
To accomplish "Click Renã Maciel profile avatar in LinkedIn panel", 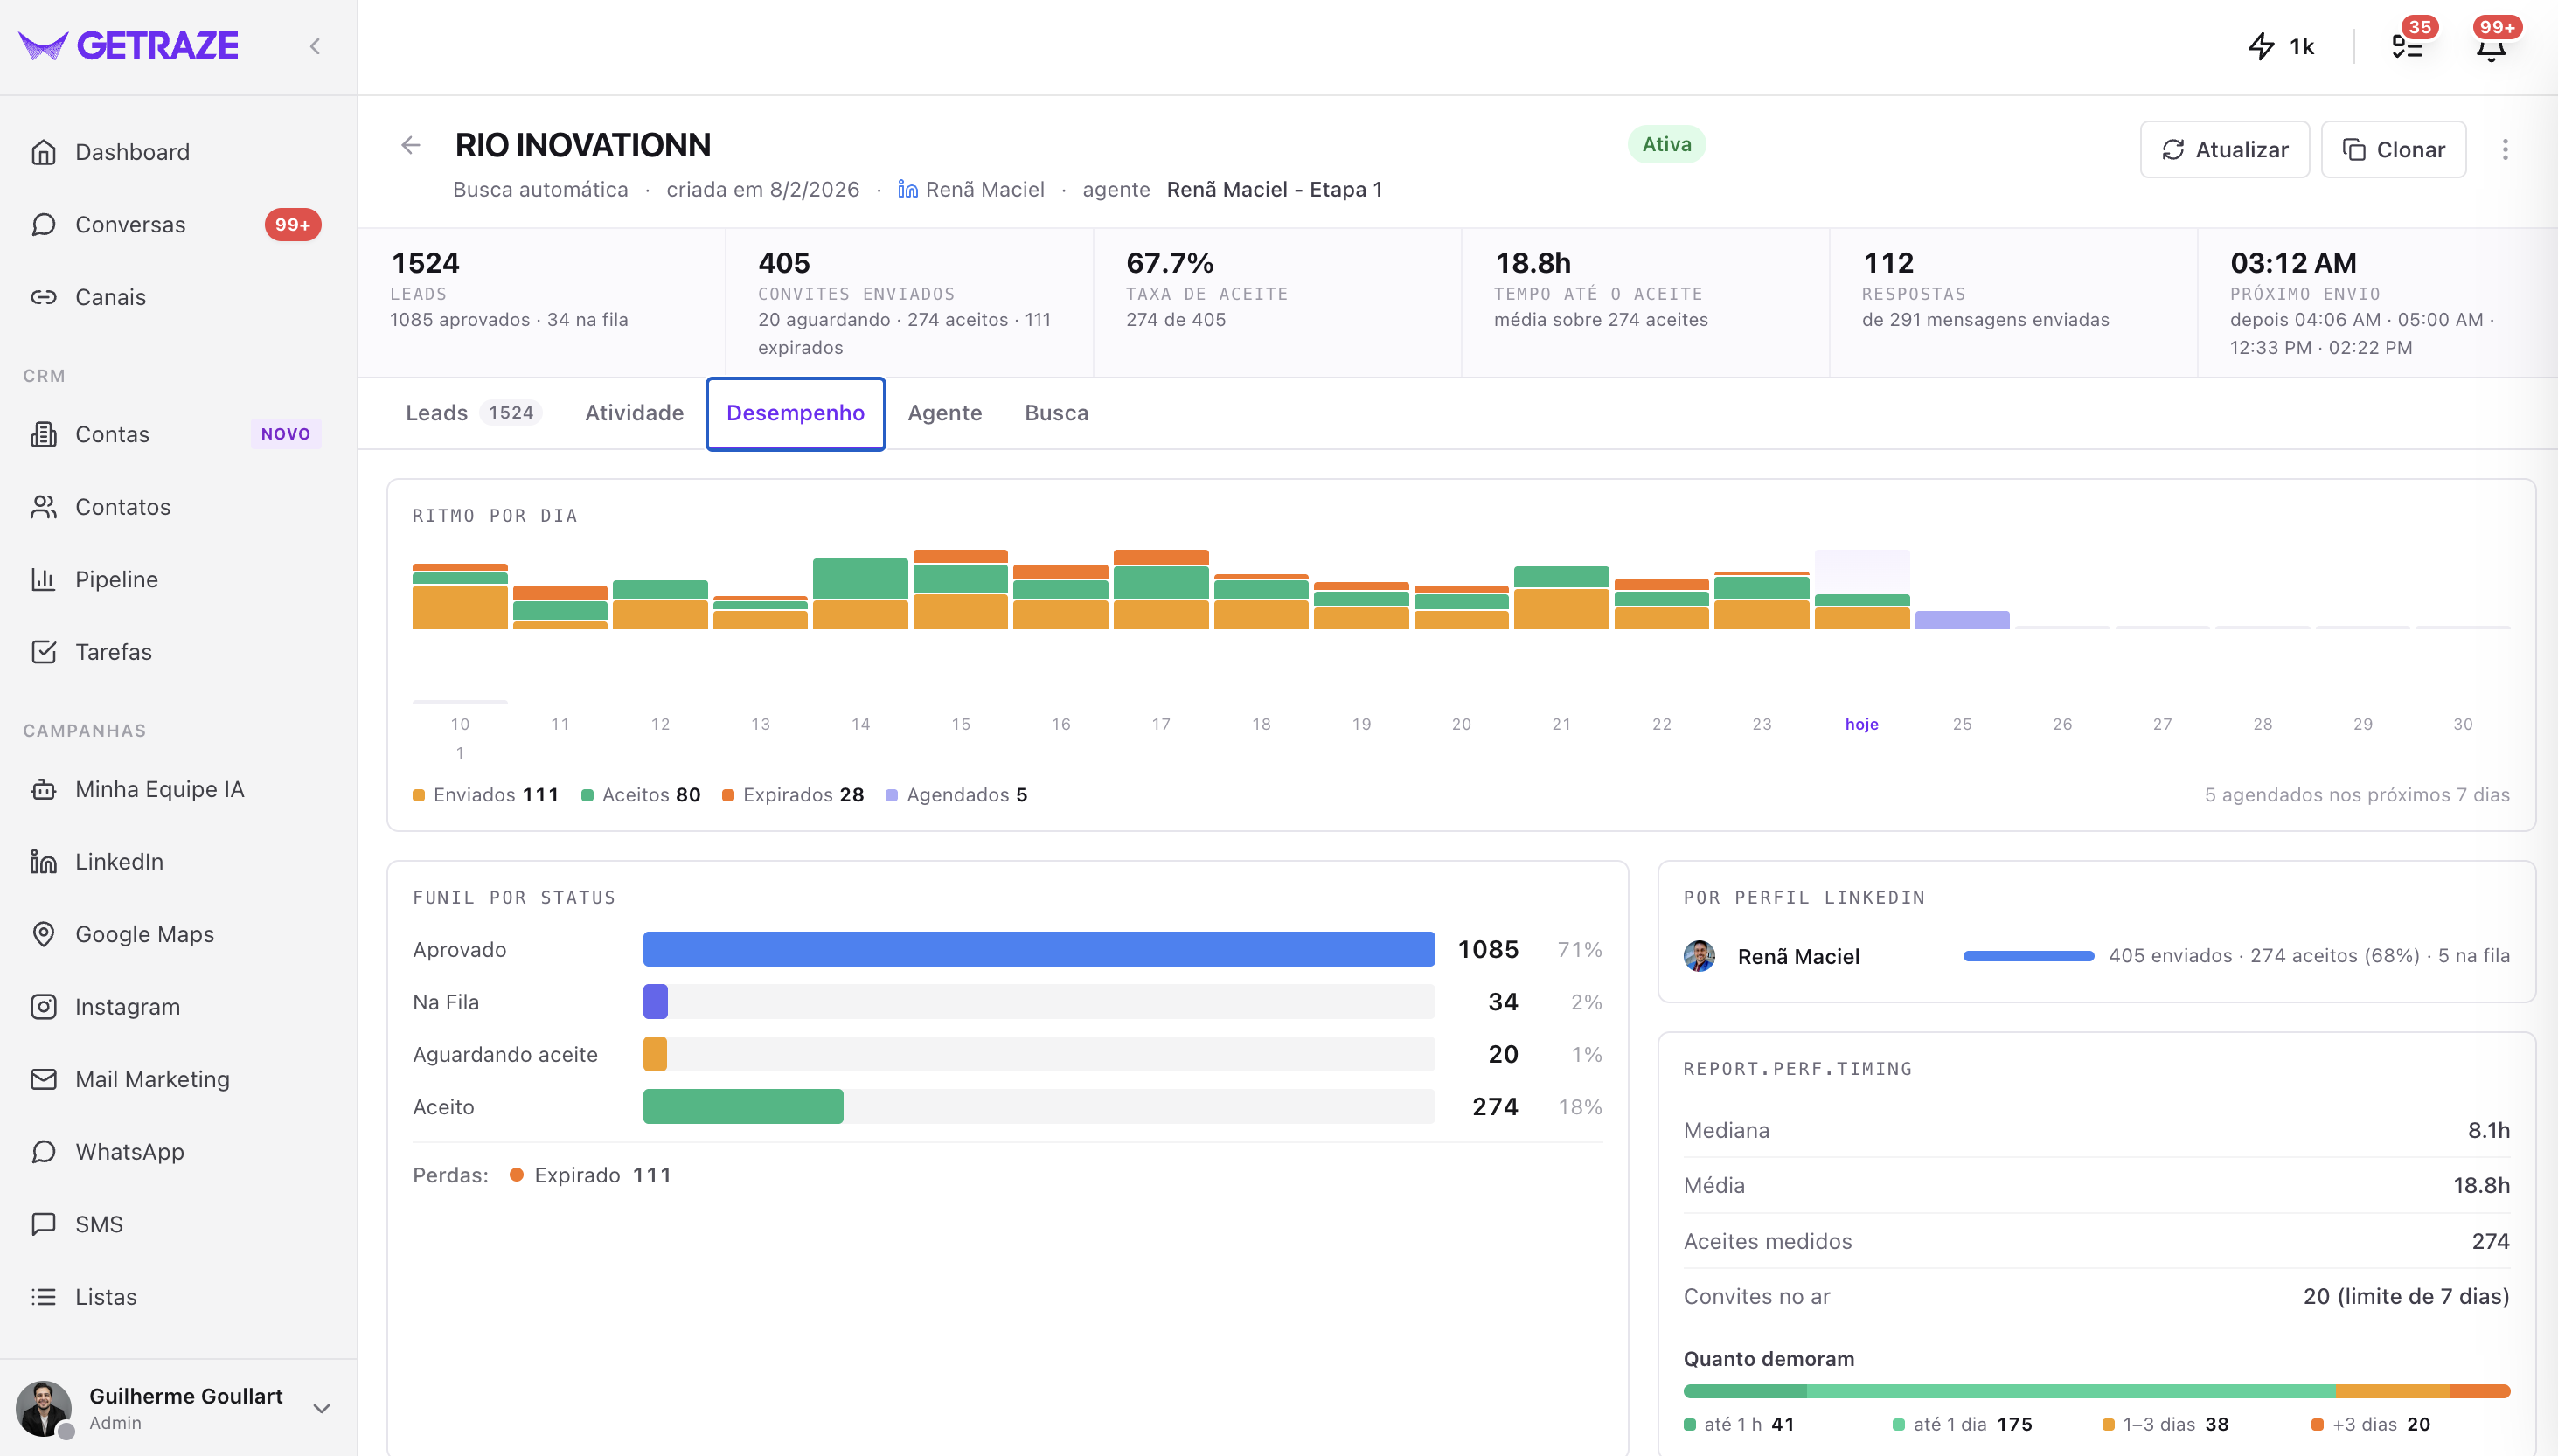I will tap(1699, 956).
